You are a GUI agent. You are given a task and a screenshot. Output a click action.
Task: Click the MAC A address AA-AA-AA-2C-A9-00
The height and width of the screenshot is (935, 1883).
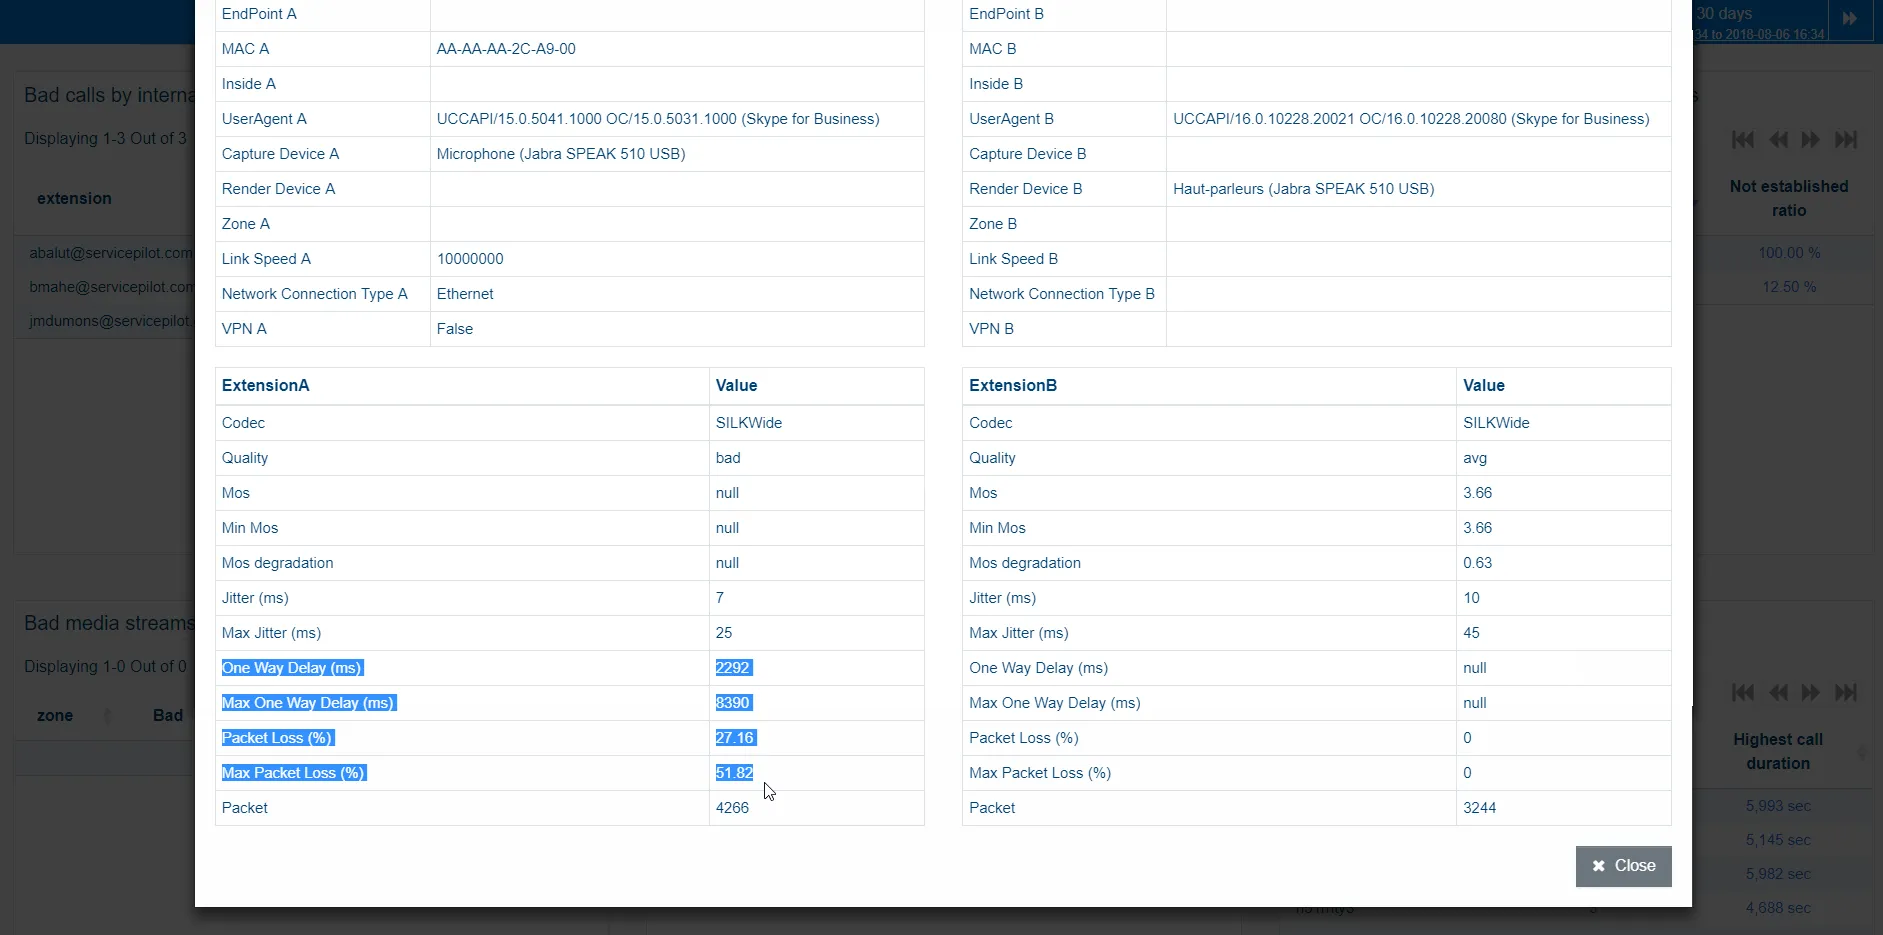[x=506, y=49]
